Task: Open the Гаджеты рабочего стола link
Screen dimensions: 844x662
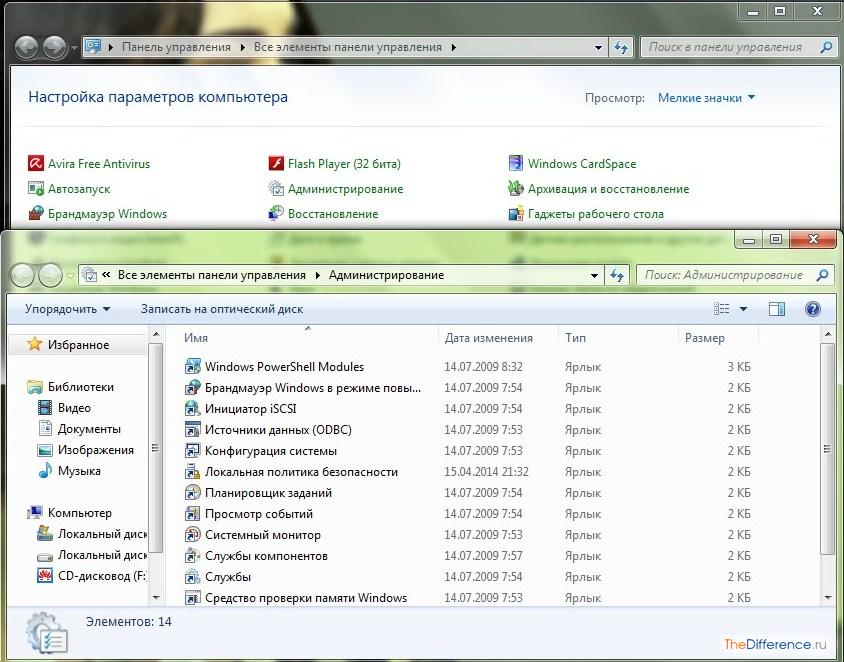Action: (595, 214)
